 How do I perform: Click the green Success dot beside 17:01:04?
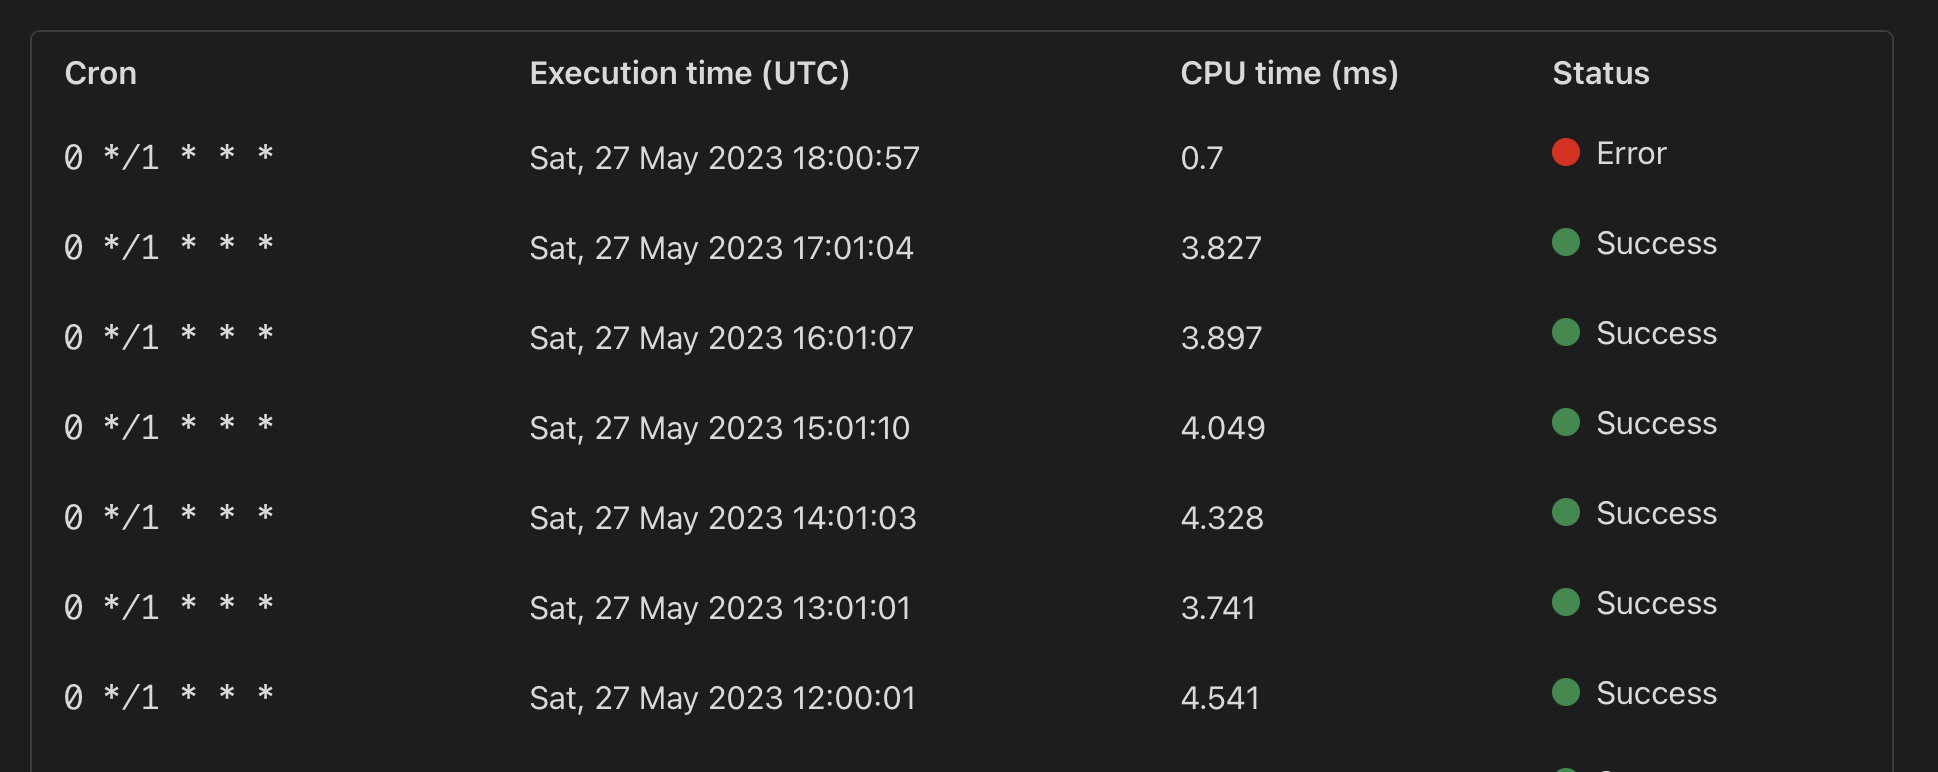pos(1565,242)
